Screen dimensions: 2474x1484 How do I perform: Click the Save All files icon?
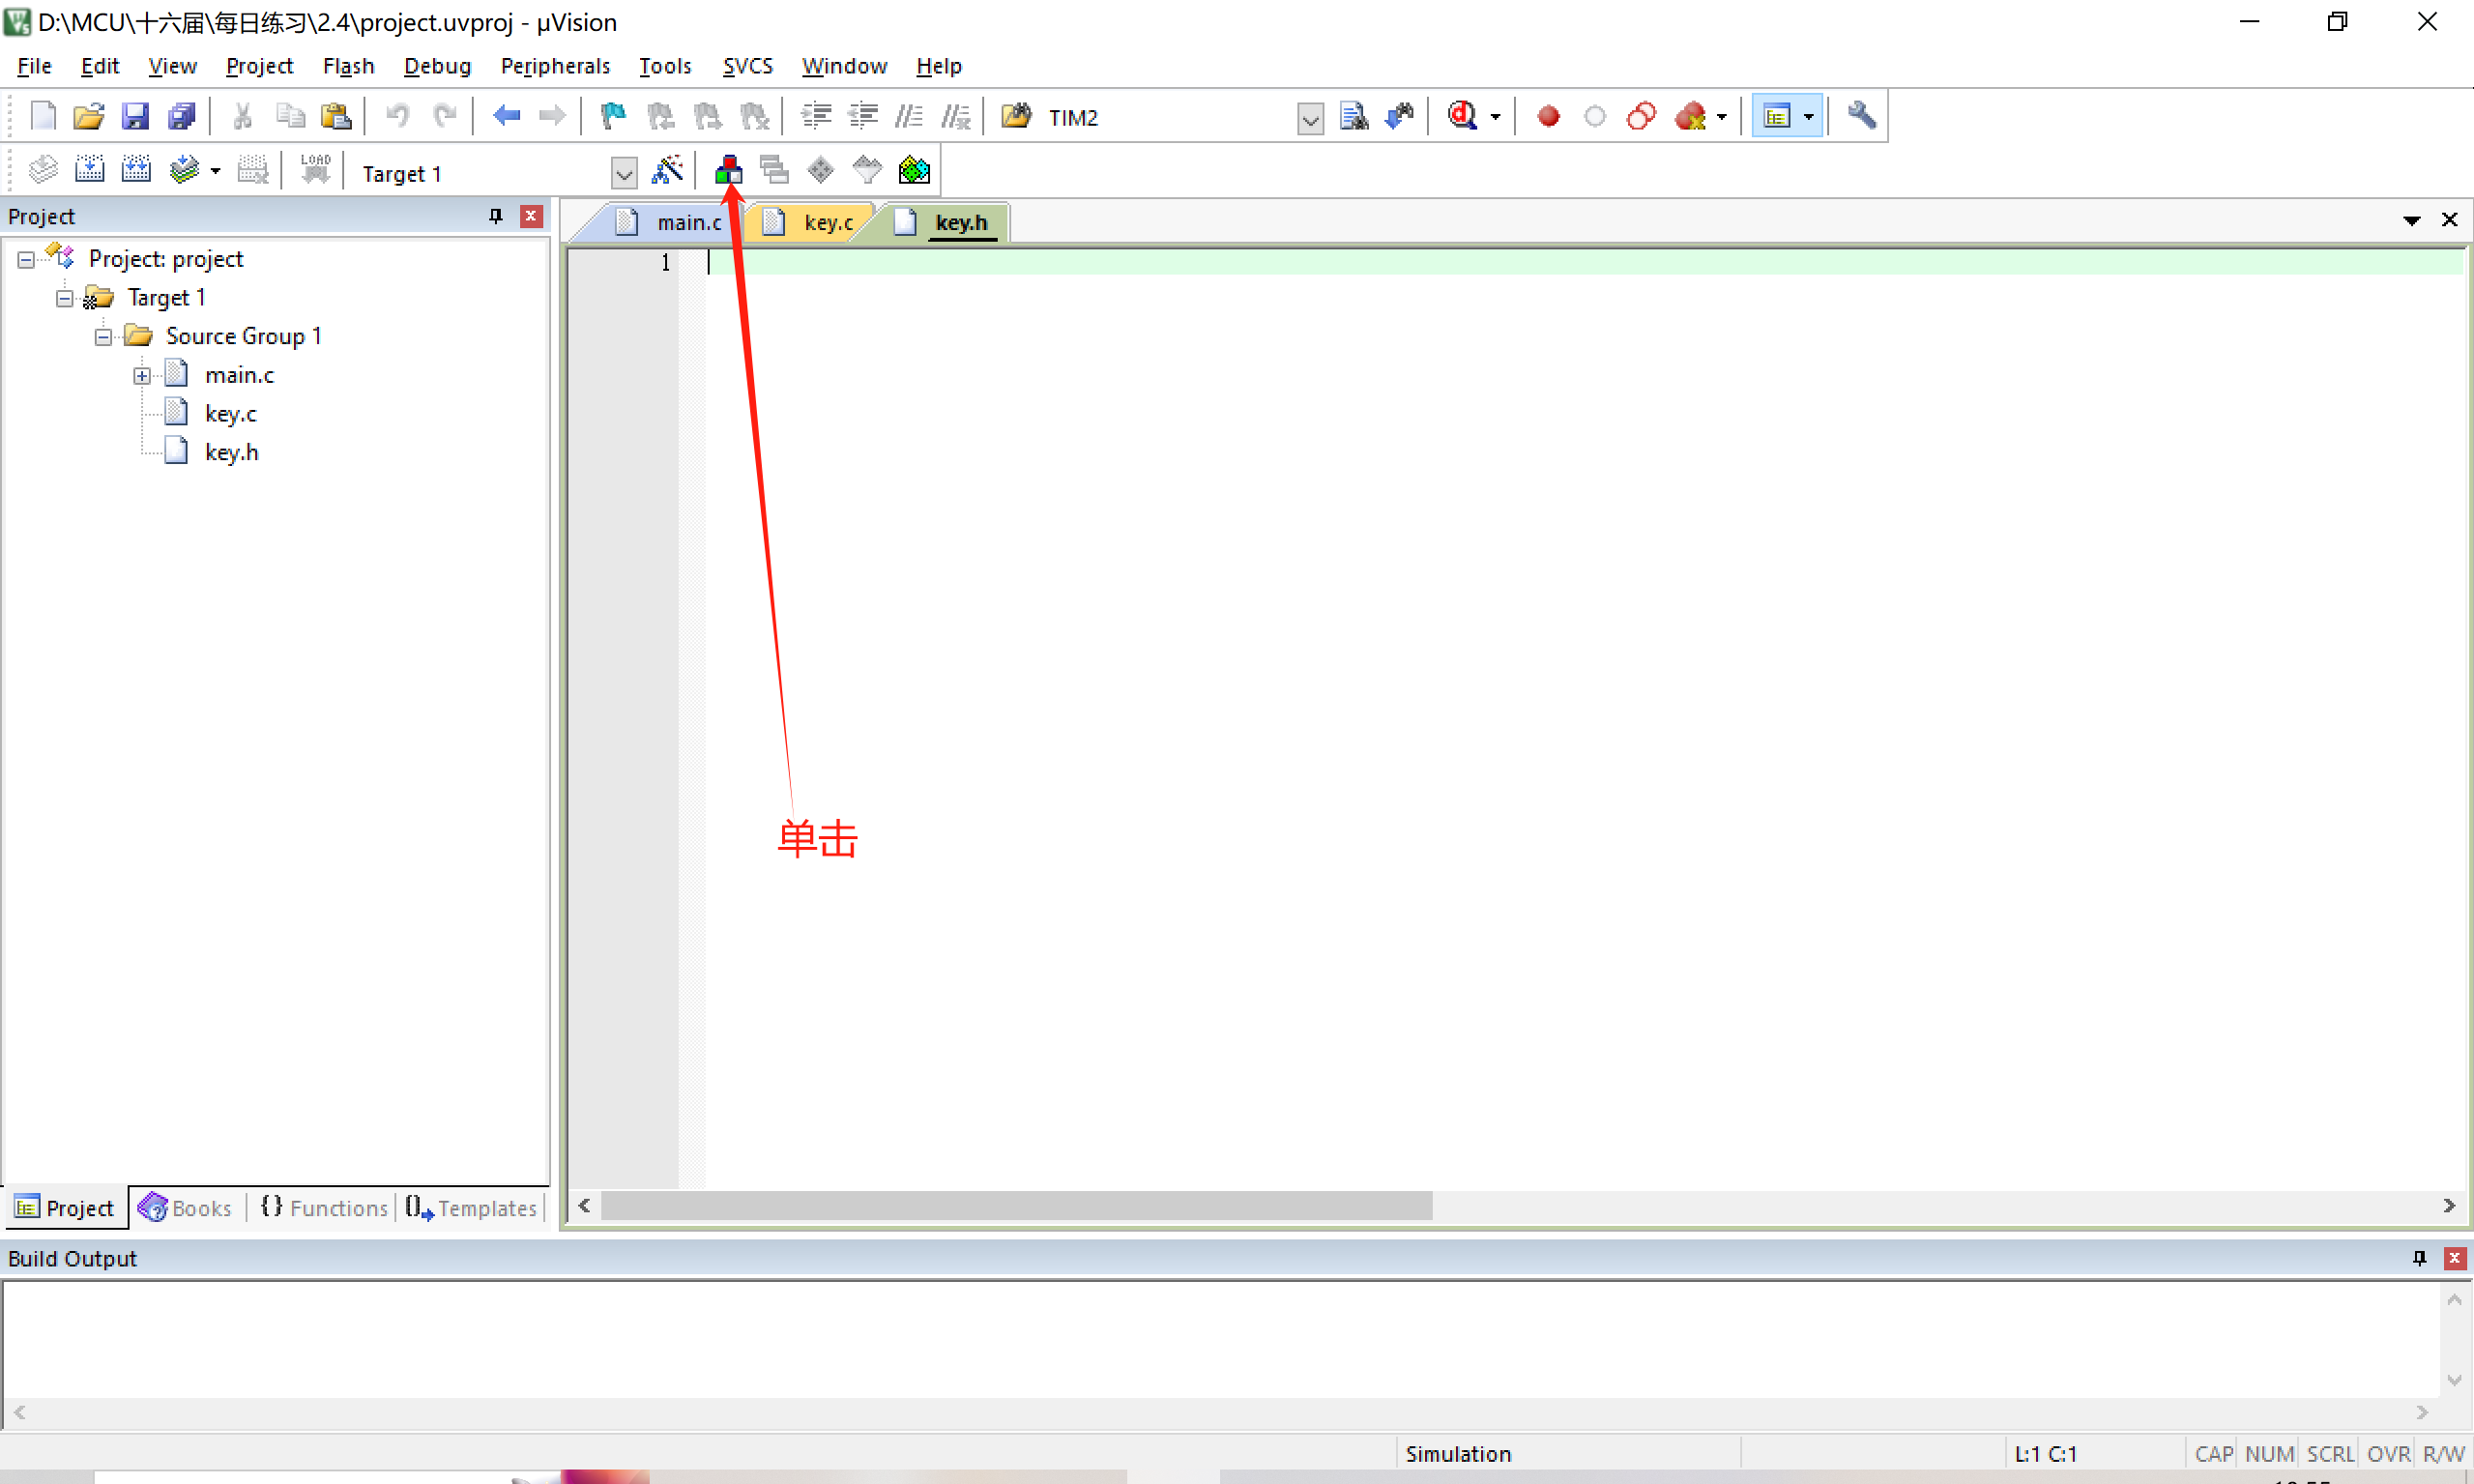click(x=182, y=117)
